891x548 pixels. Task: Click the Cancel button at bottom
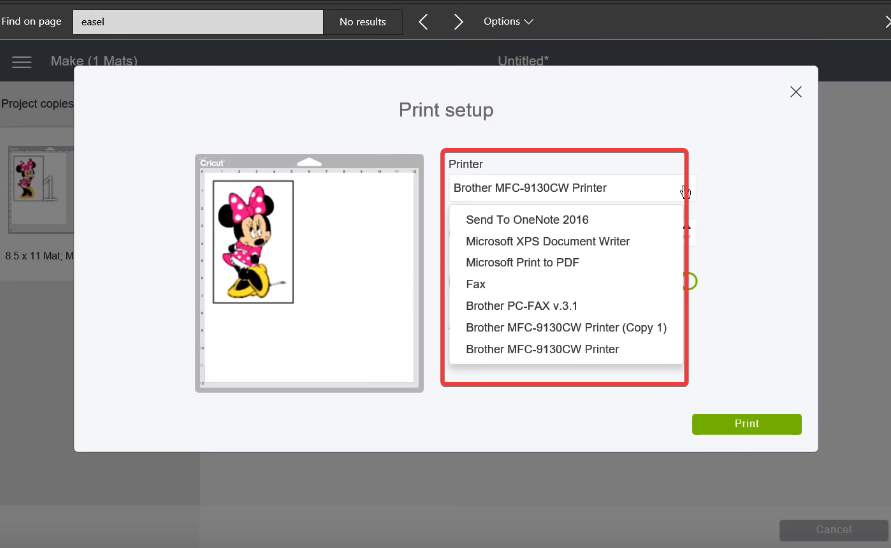click(833, 530)
